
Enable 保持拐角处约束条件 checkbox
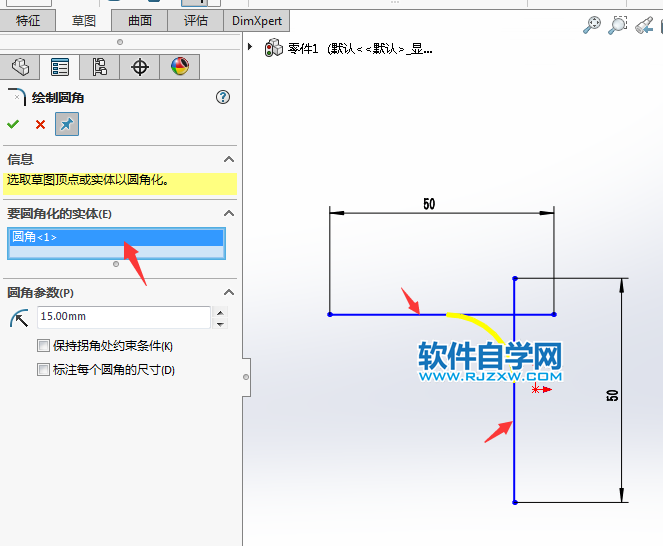point(43,346)
